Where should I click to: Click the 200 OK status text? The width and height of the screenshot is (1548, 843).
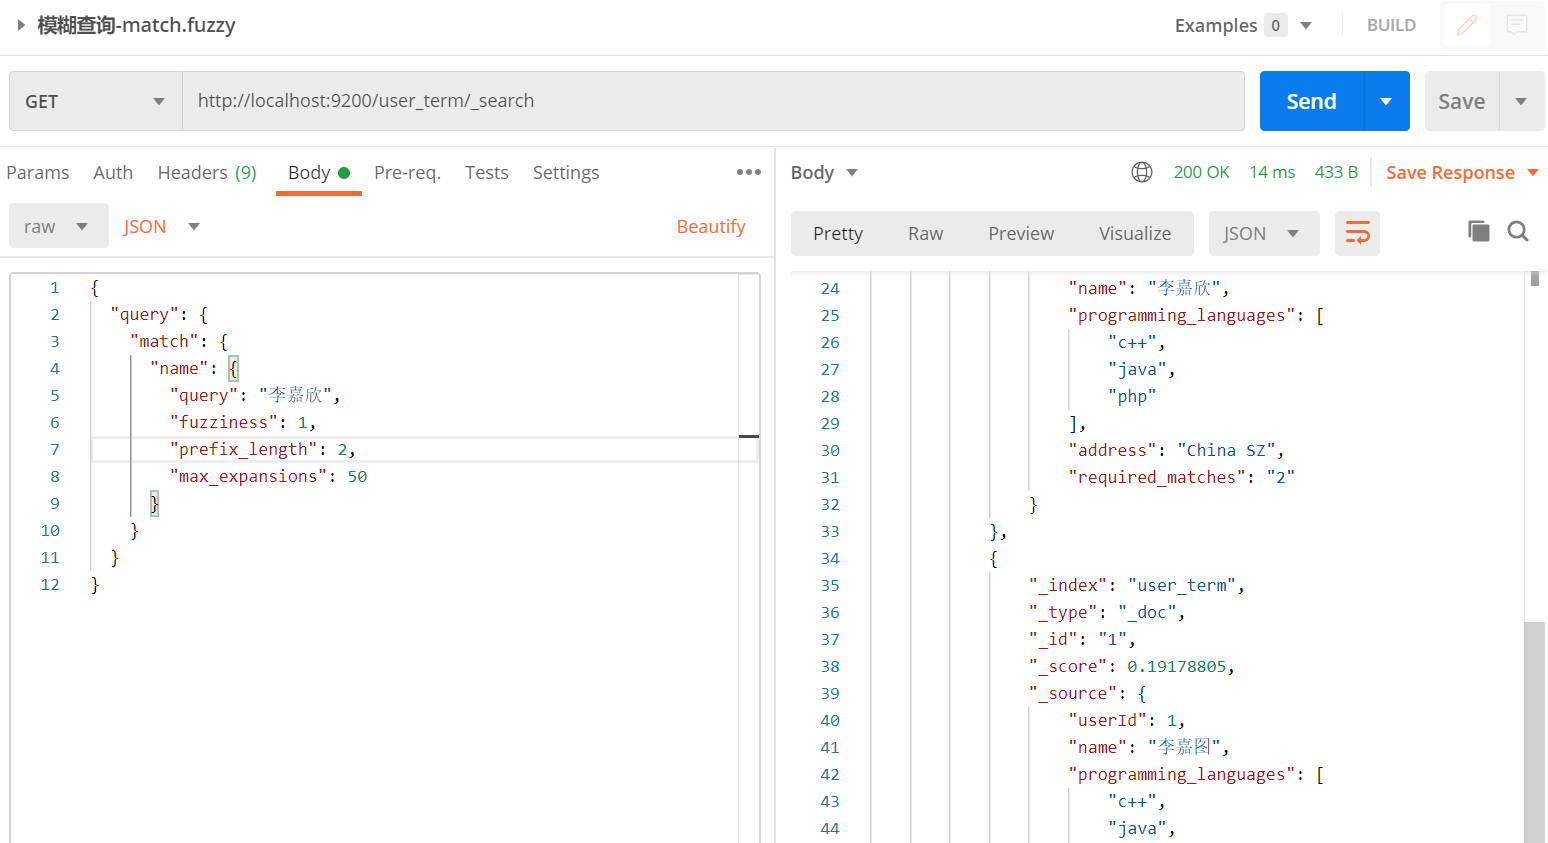(x=1202, y=172)
